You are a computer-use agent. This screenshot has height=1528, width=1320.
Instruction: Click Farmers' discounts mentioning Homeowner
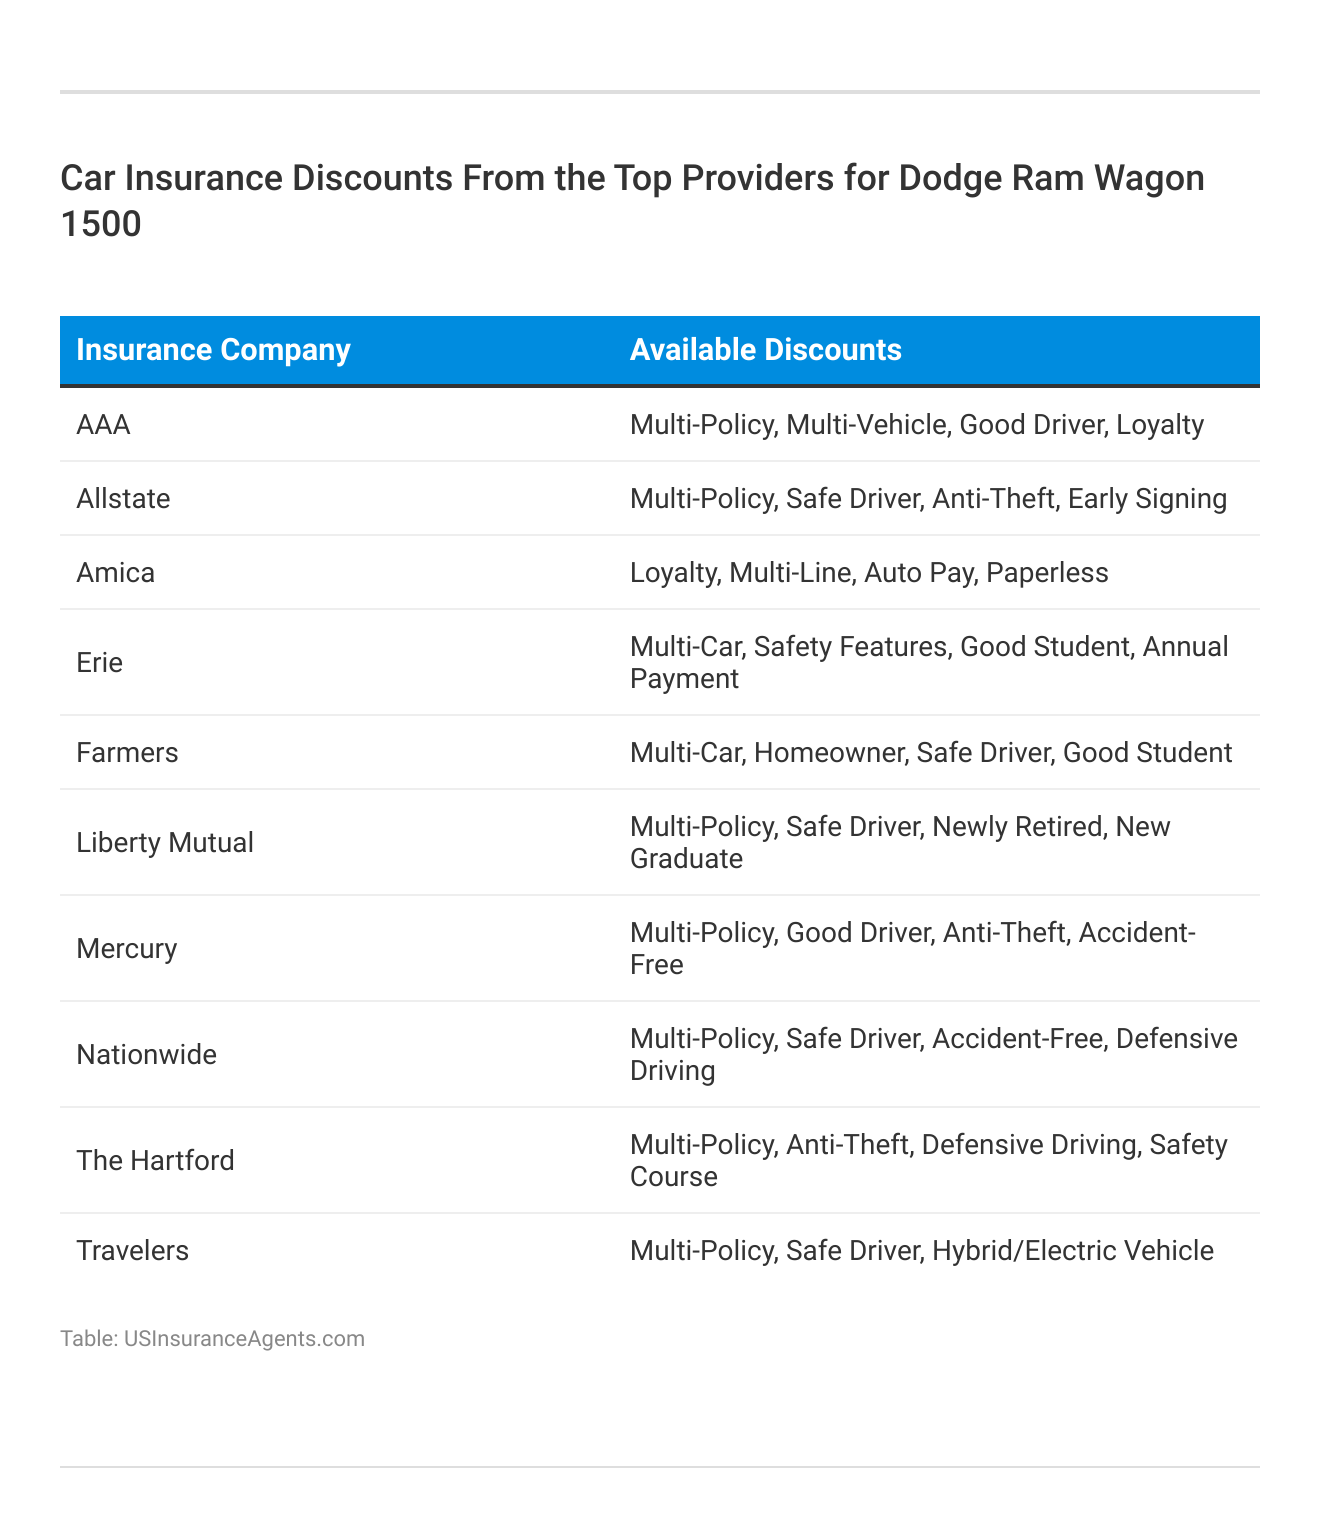tap(930, 753)
